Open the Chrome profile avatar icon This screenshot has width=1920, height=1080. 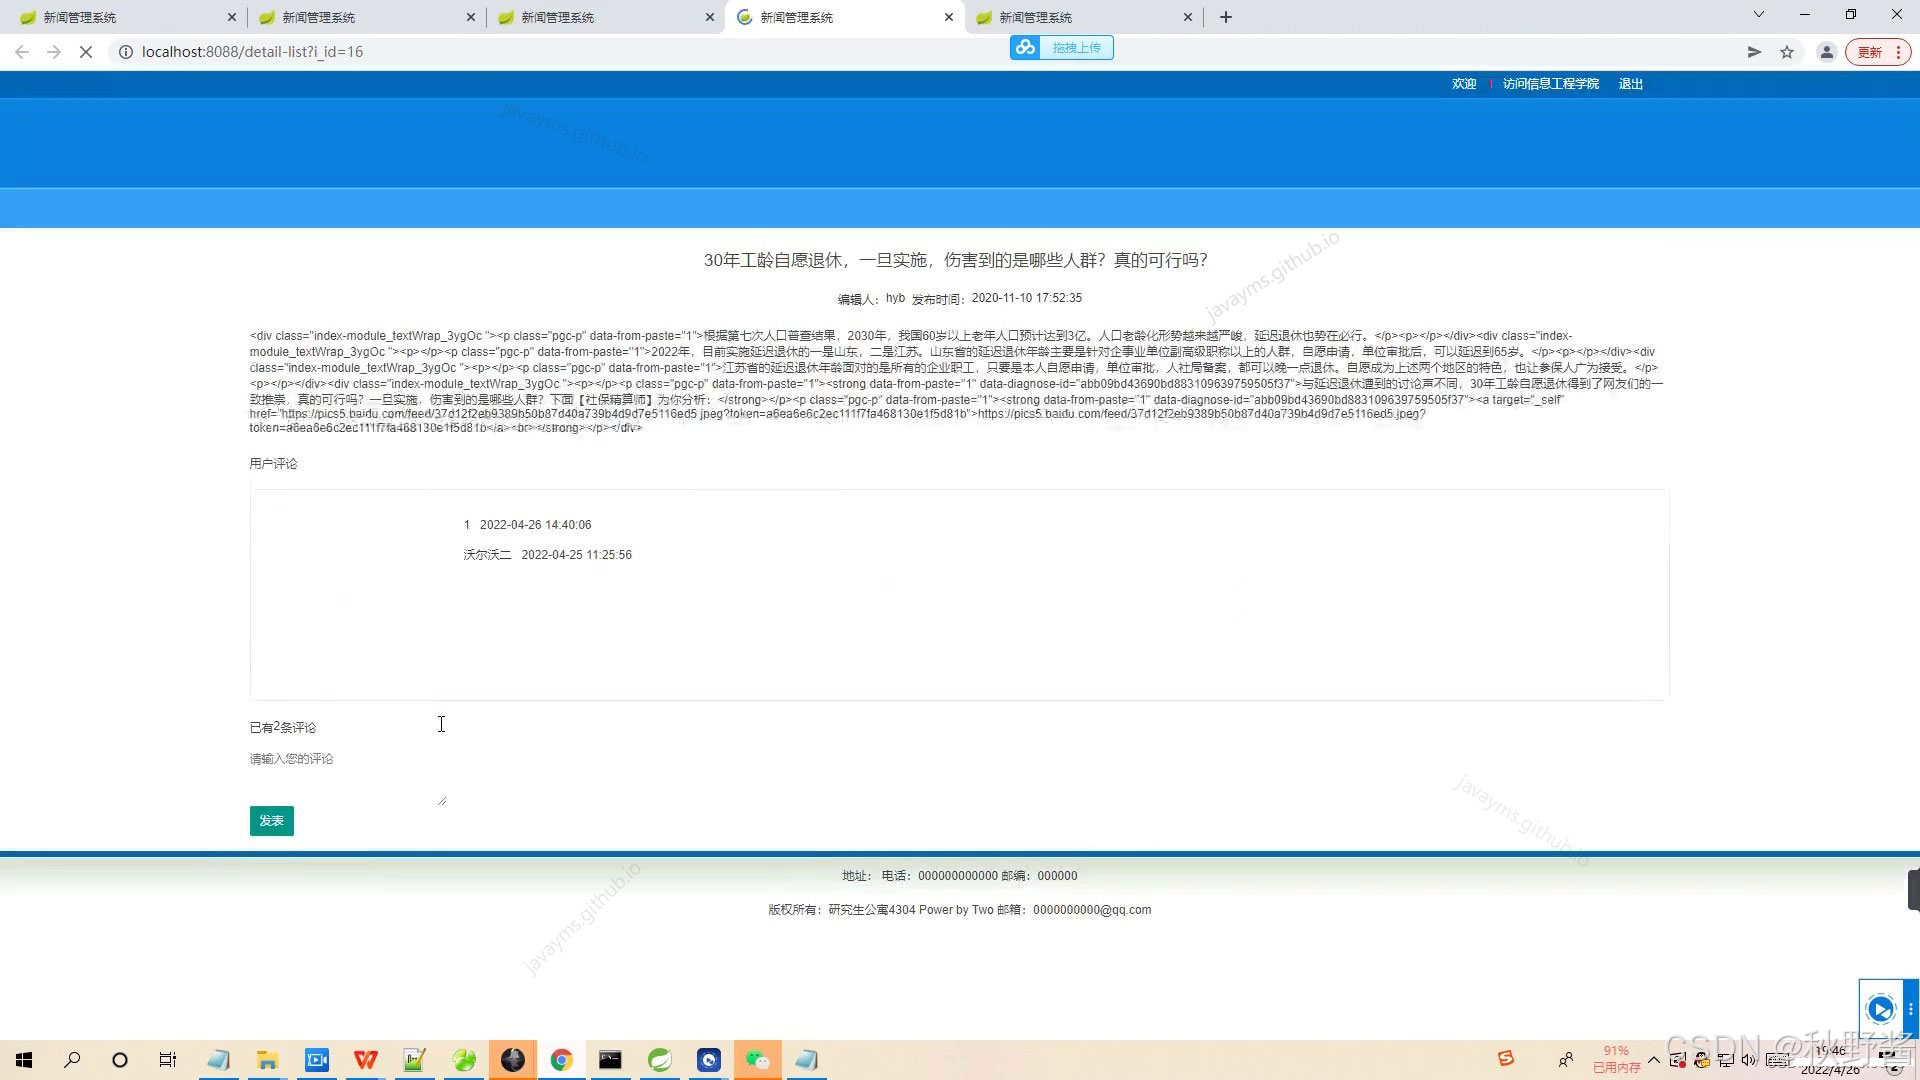tap(1826, 52)
